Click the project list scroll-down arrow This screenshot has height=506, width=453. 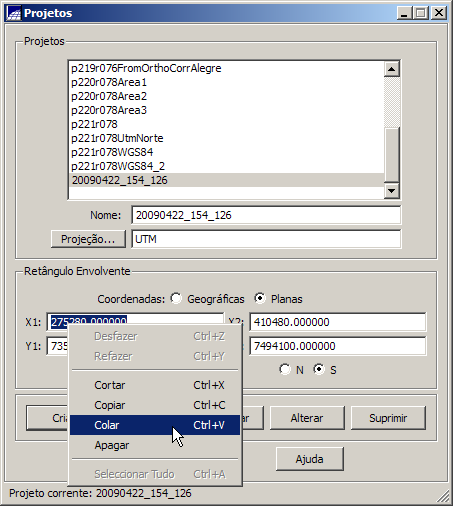[x=392, y=191]
